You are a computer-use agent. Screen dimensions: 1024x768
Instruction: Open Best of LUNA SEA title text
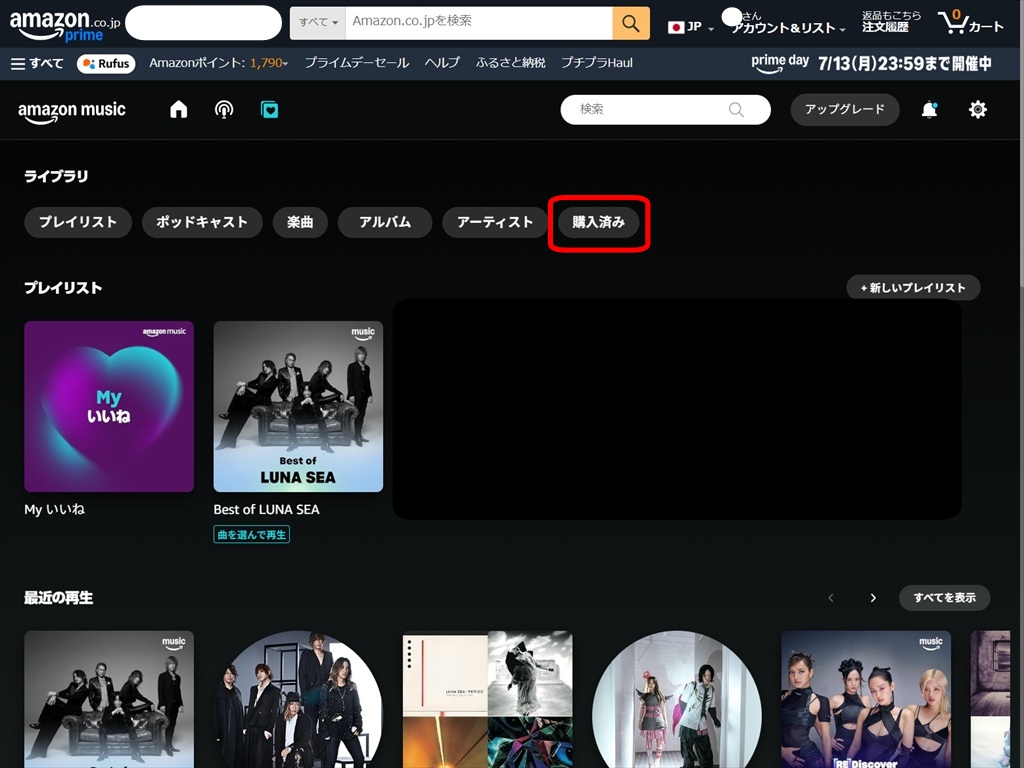click(x=266, y=509)
